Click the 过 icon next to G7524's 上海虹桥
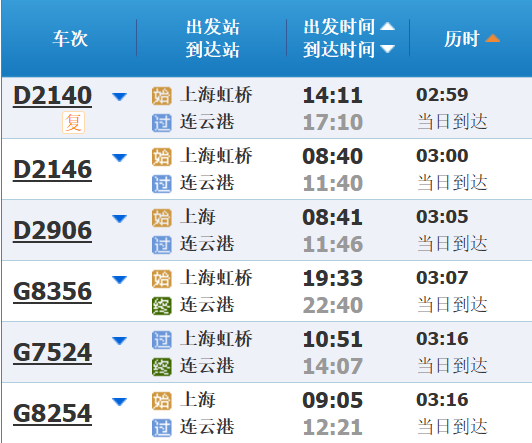532x443 pixels. click(x=162, y=340)
